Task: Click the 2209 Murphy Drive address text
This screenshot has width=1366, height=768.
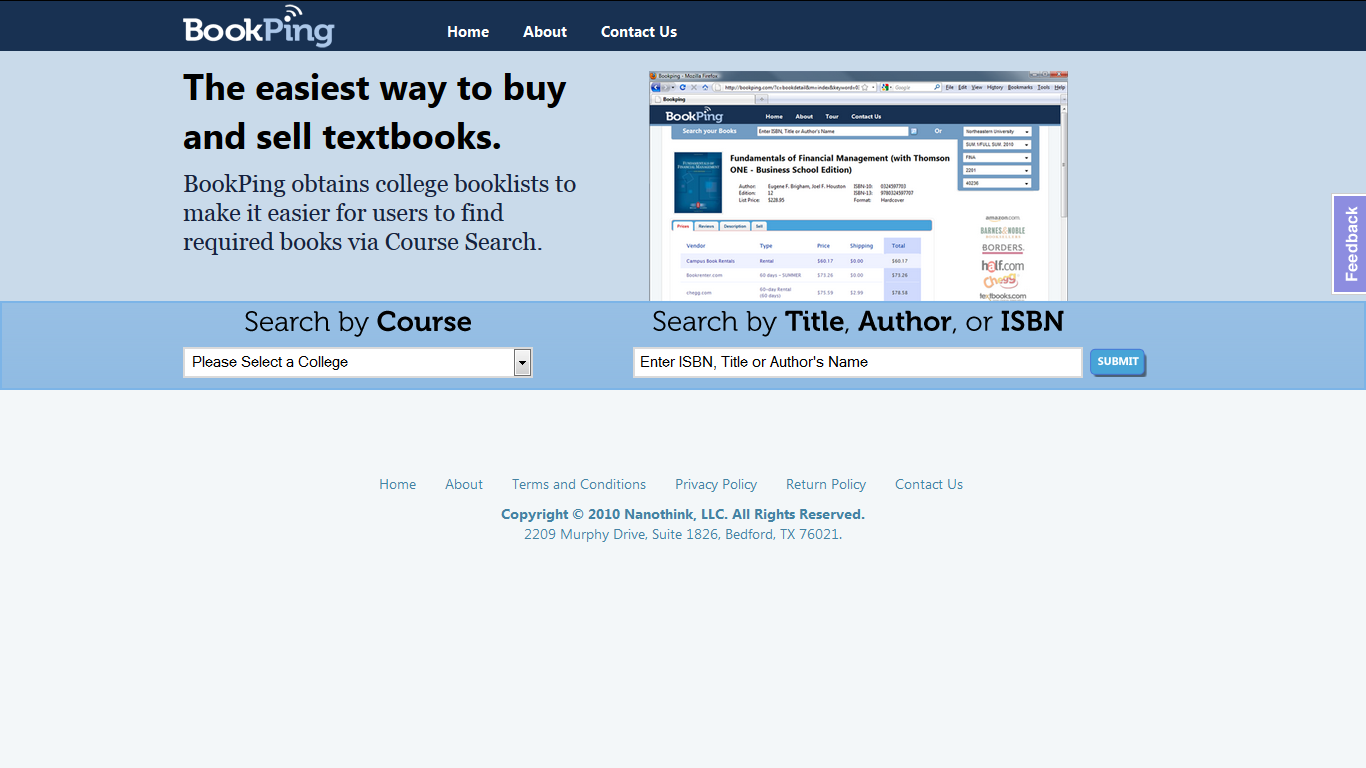Action: click(x=683, y=534)
